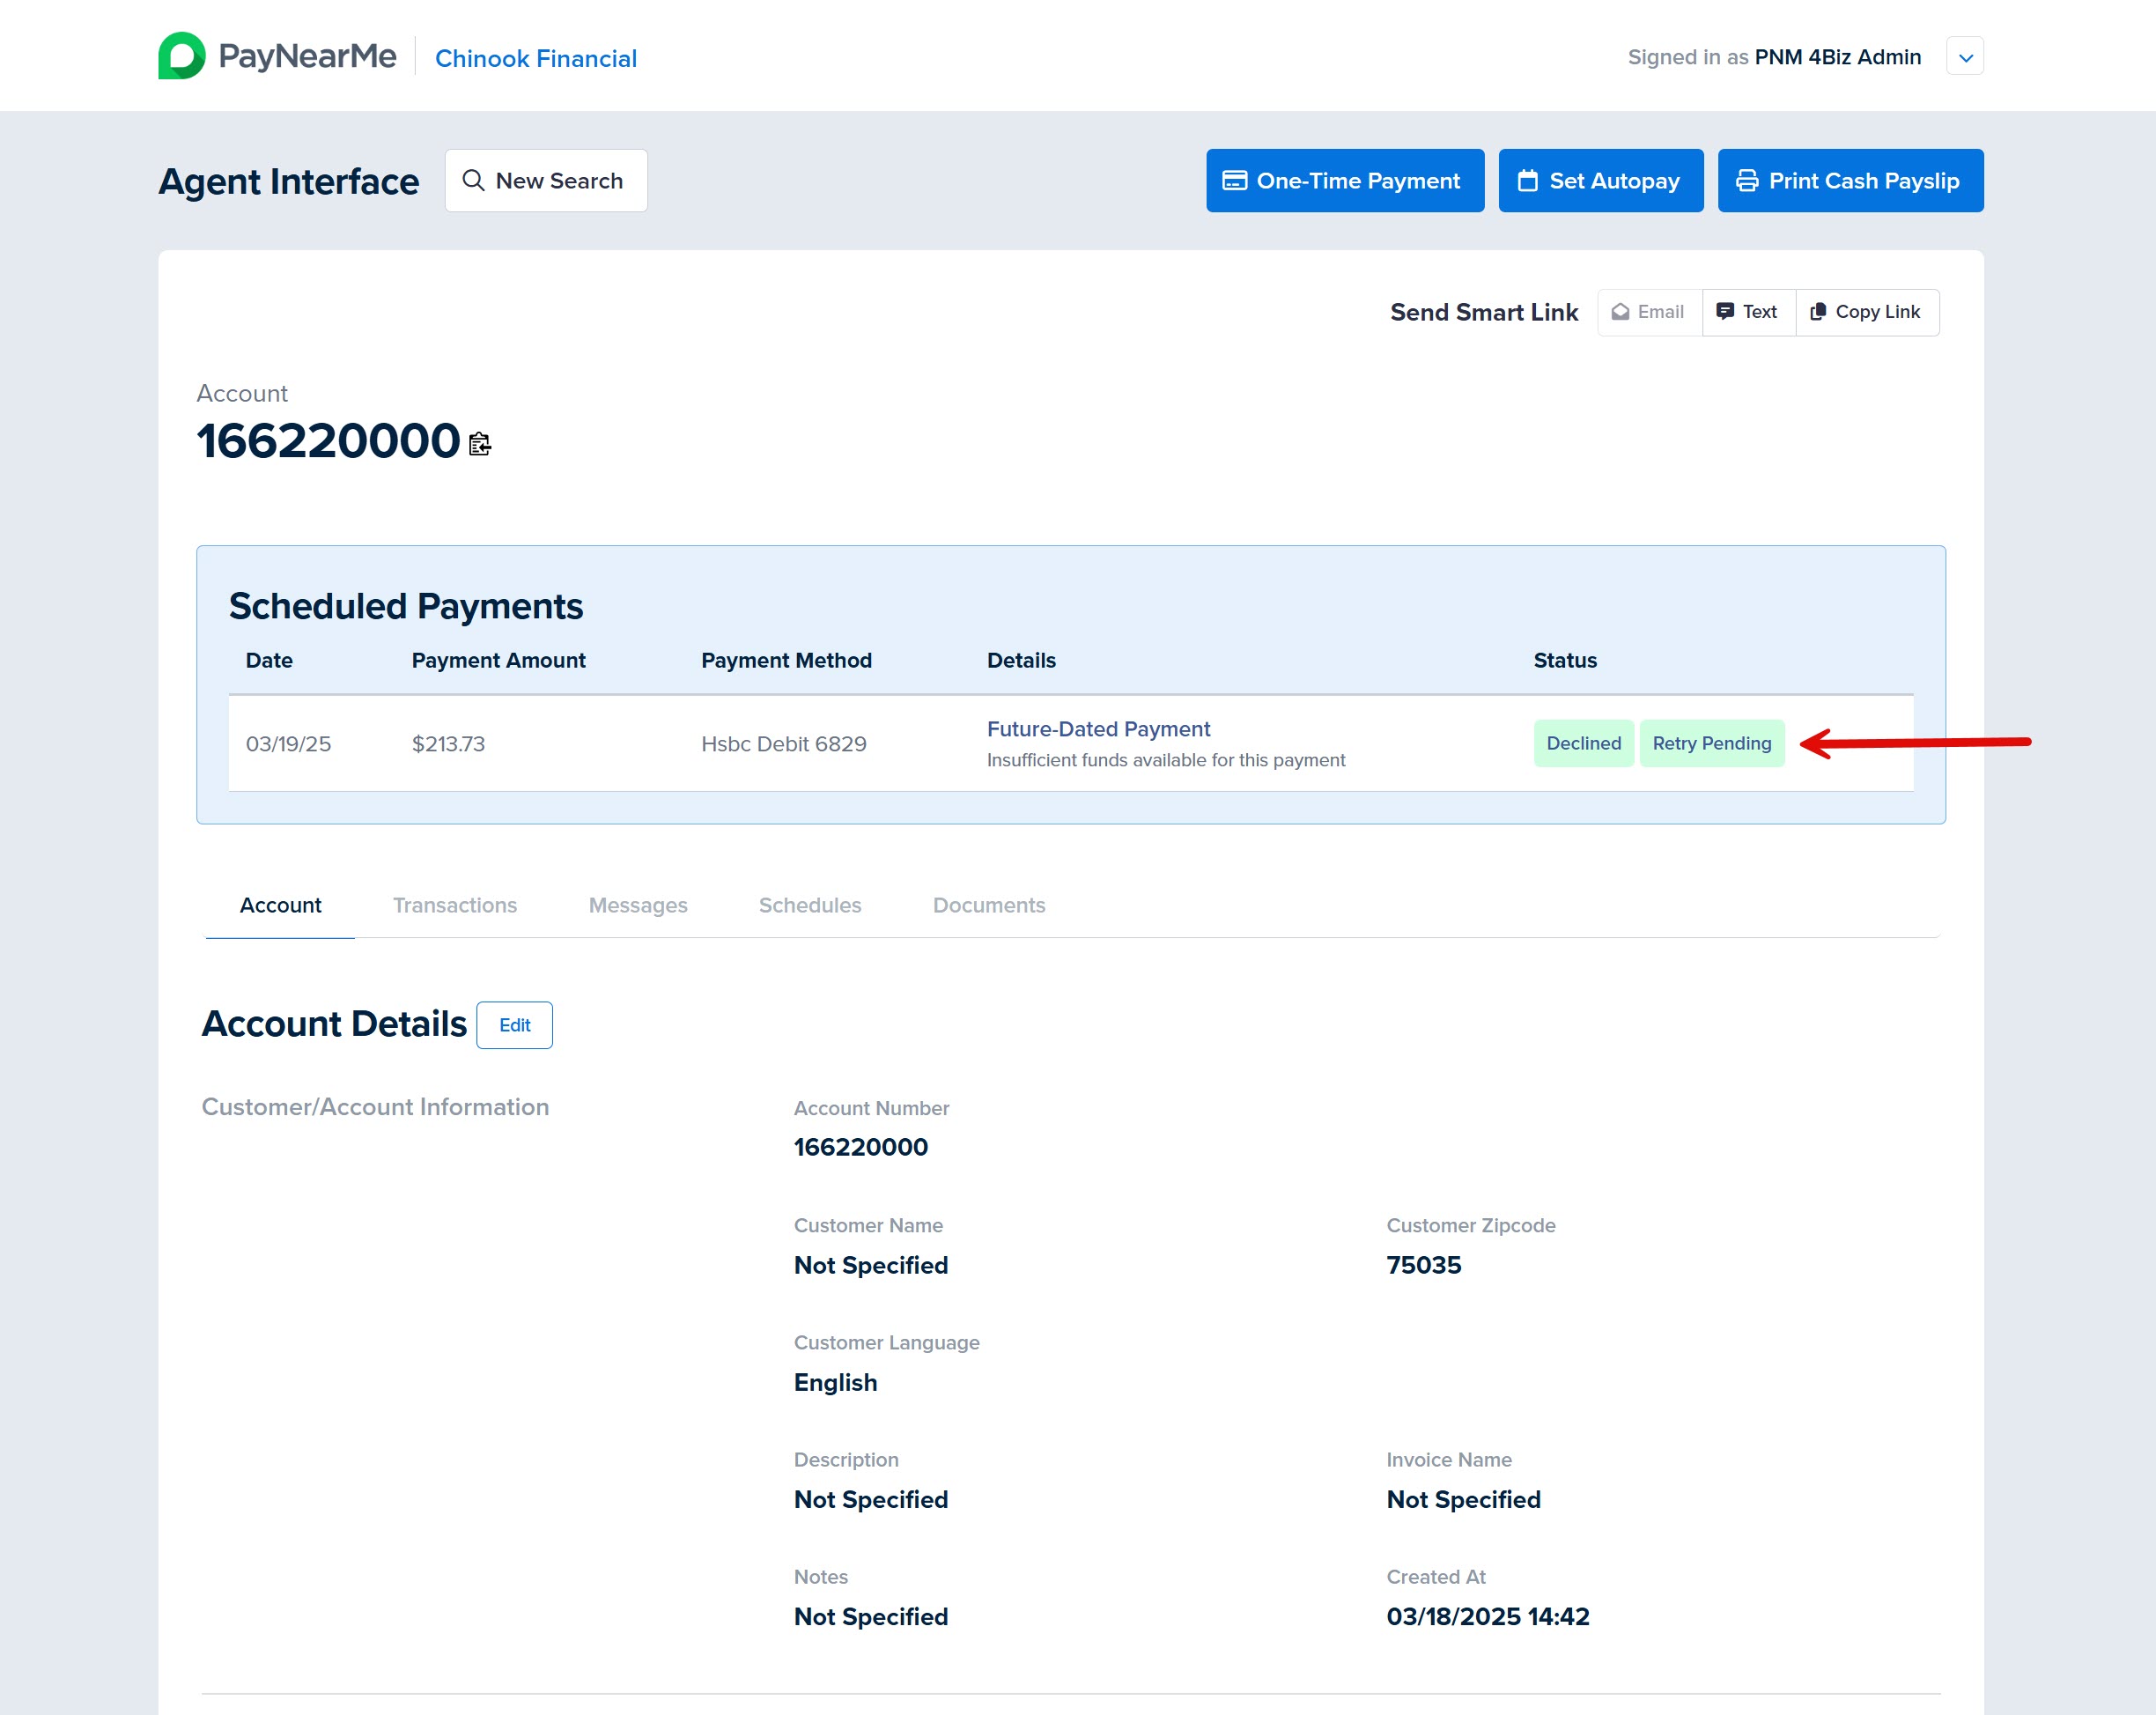
Task: Click the calendar icon on Set Autopay
Action: pos(1527,181)
